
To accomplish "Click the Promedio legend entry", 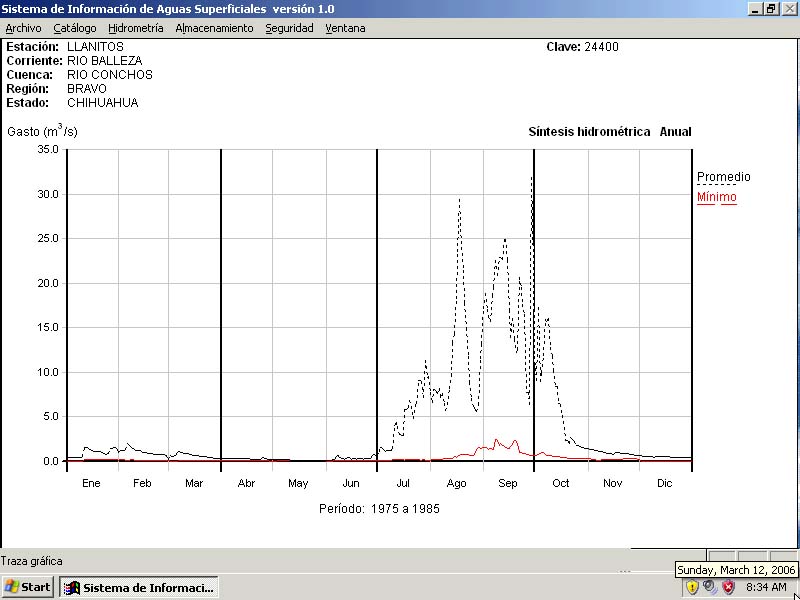I will (x=723, y=177).
